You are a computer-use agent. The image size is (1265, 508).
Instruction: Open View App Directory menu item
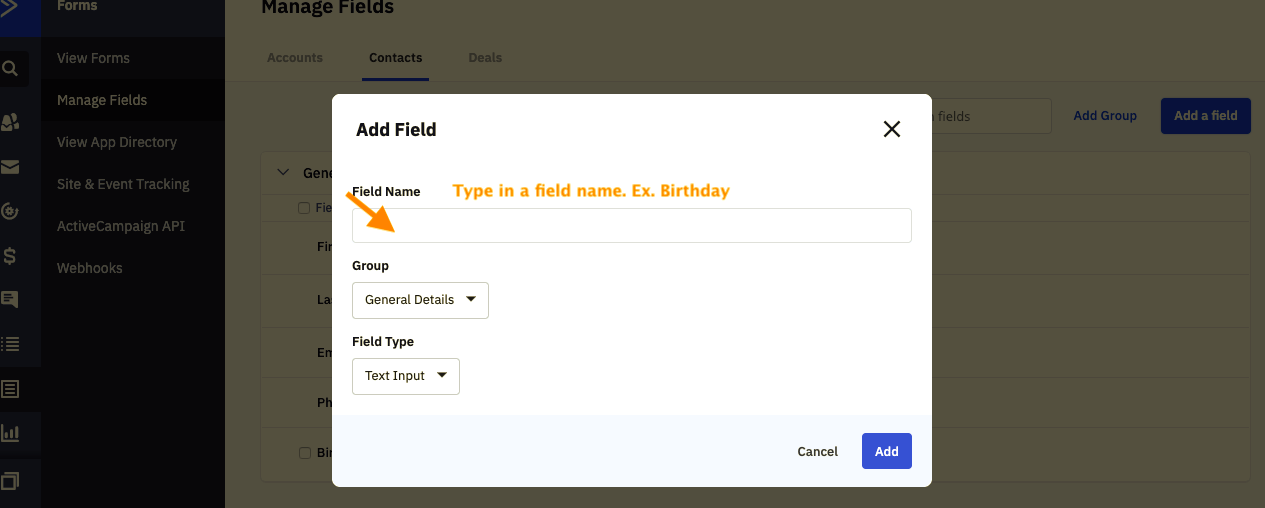coord(117,142)
